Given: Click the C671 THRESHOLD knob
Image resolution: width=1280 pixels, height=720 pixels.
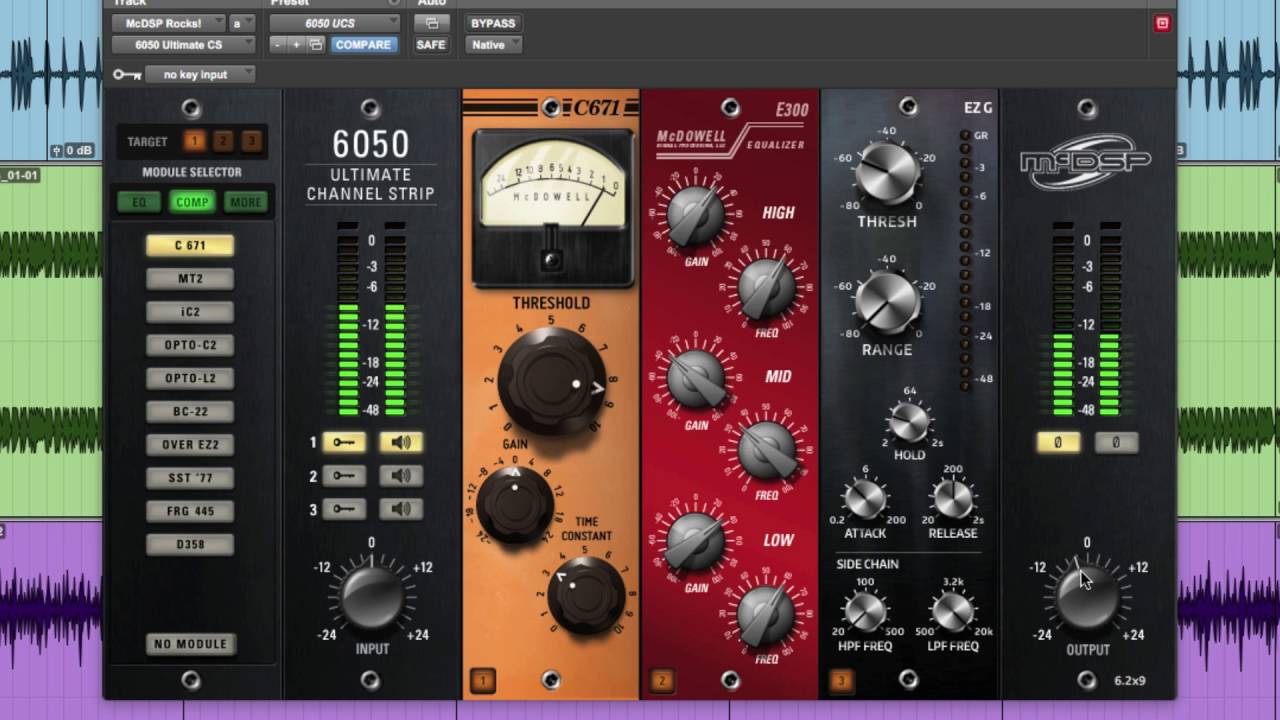Looking at the screenshot, I should coord(551,380).
